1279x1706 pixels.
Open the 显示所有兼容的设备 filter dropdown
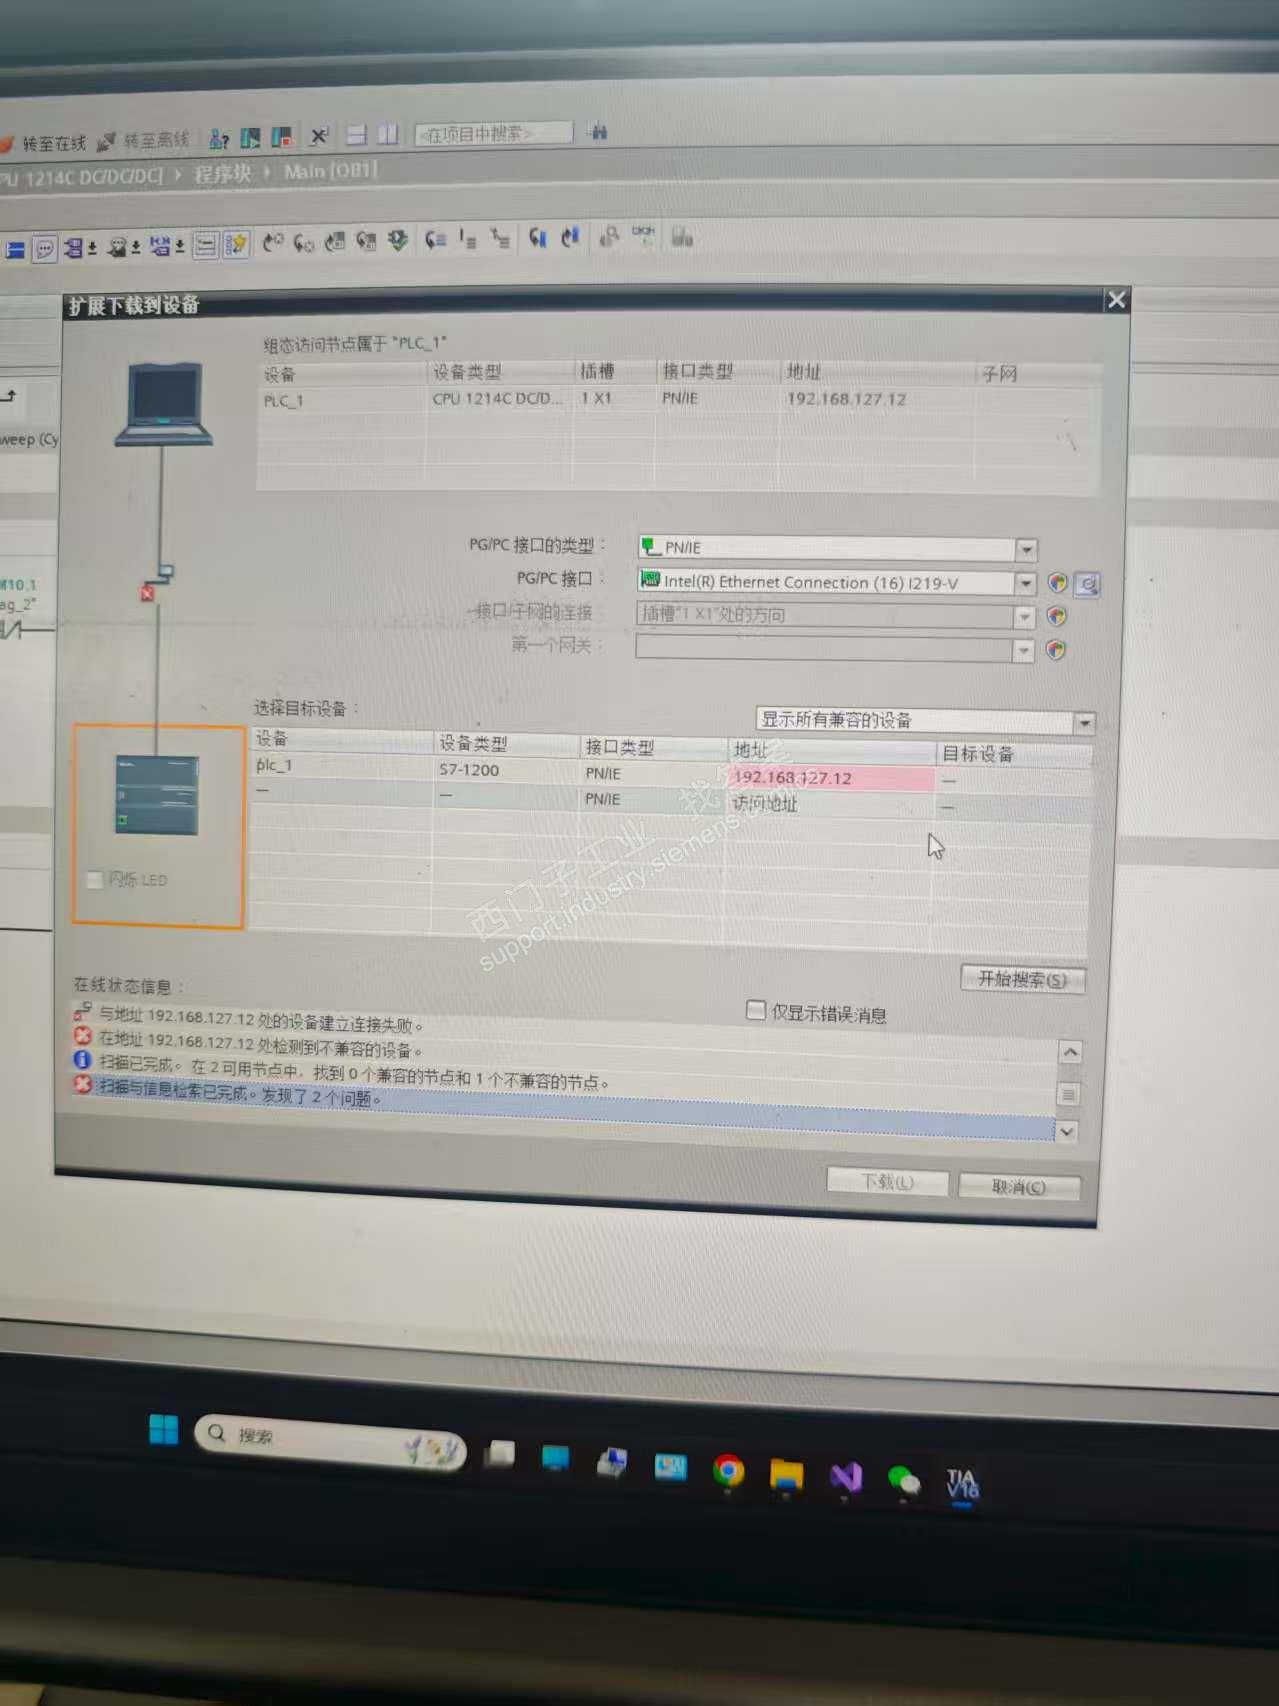tap(1084, 722)
